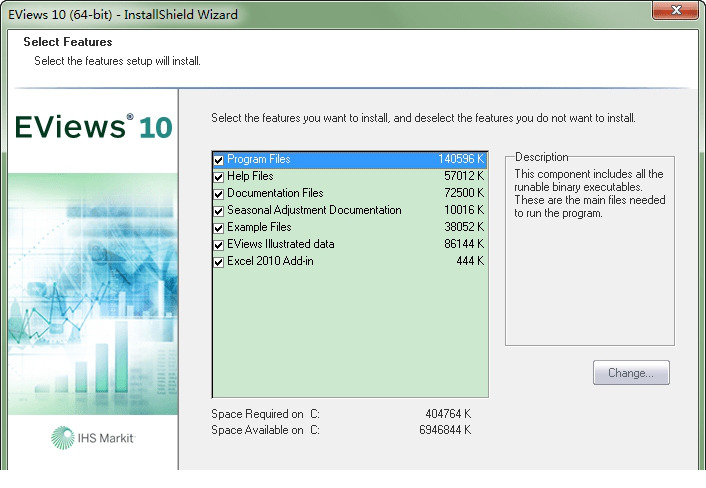Image resolution: width=706 pixels, height=488 pixels.
Task: Click the InstallShield Wizard title bar text
Action: click(x=122, y=14)
